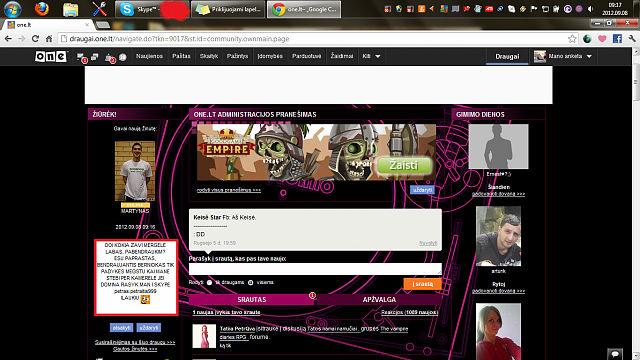Open the Firefox icon in the taskbar
Image resolution: width=640 pixels, height=360 pixels.
[x=42, y=9]
